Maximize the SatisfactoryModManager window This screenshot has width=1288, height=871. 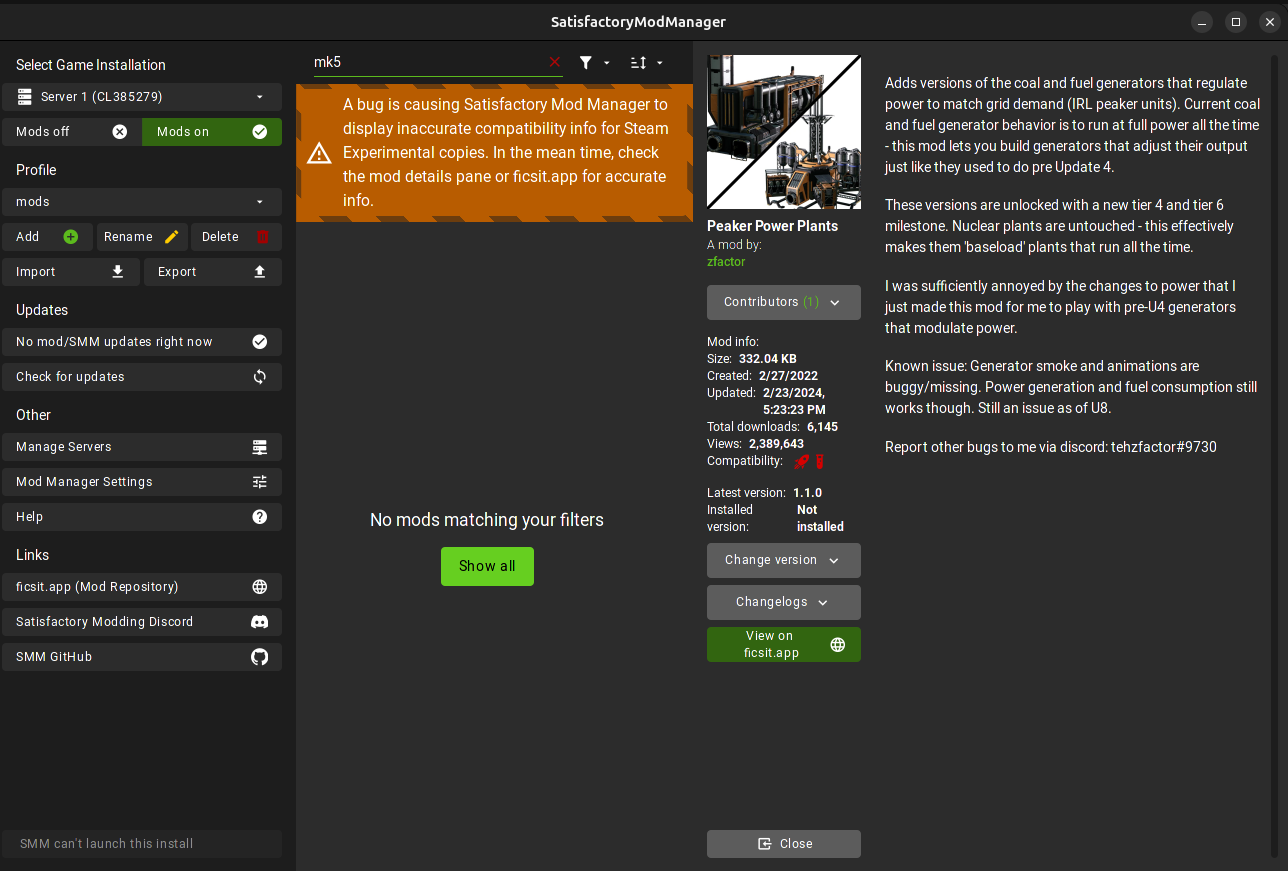click(x=1236, y=21)
